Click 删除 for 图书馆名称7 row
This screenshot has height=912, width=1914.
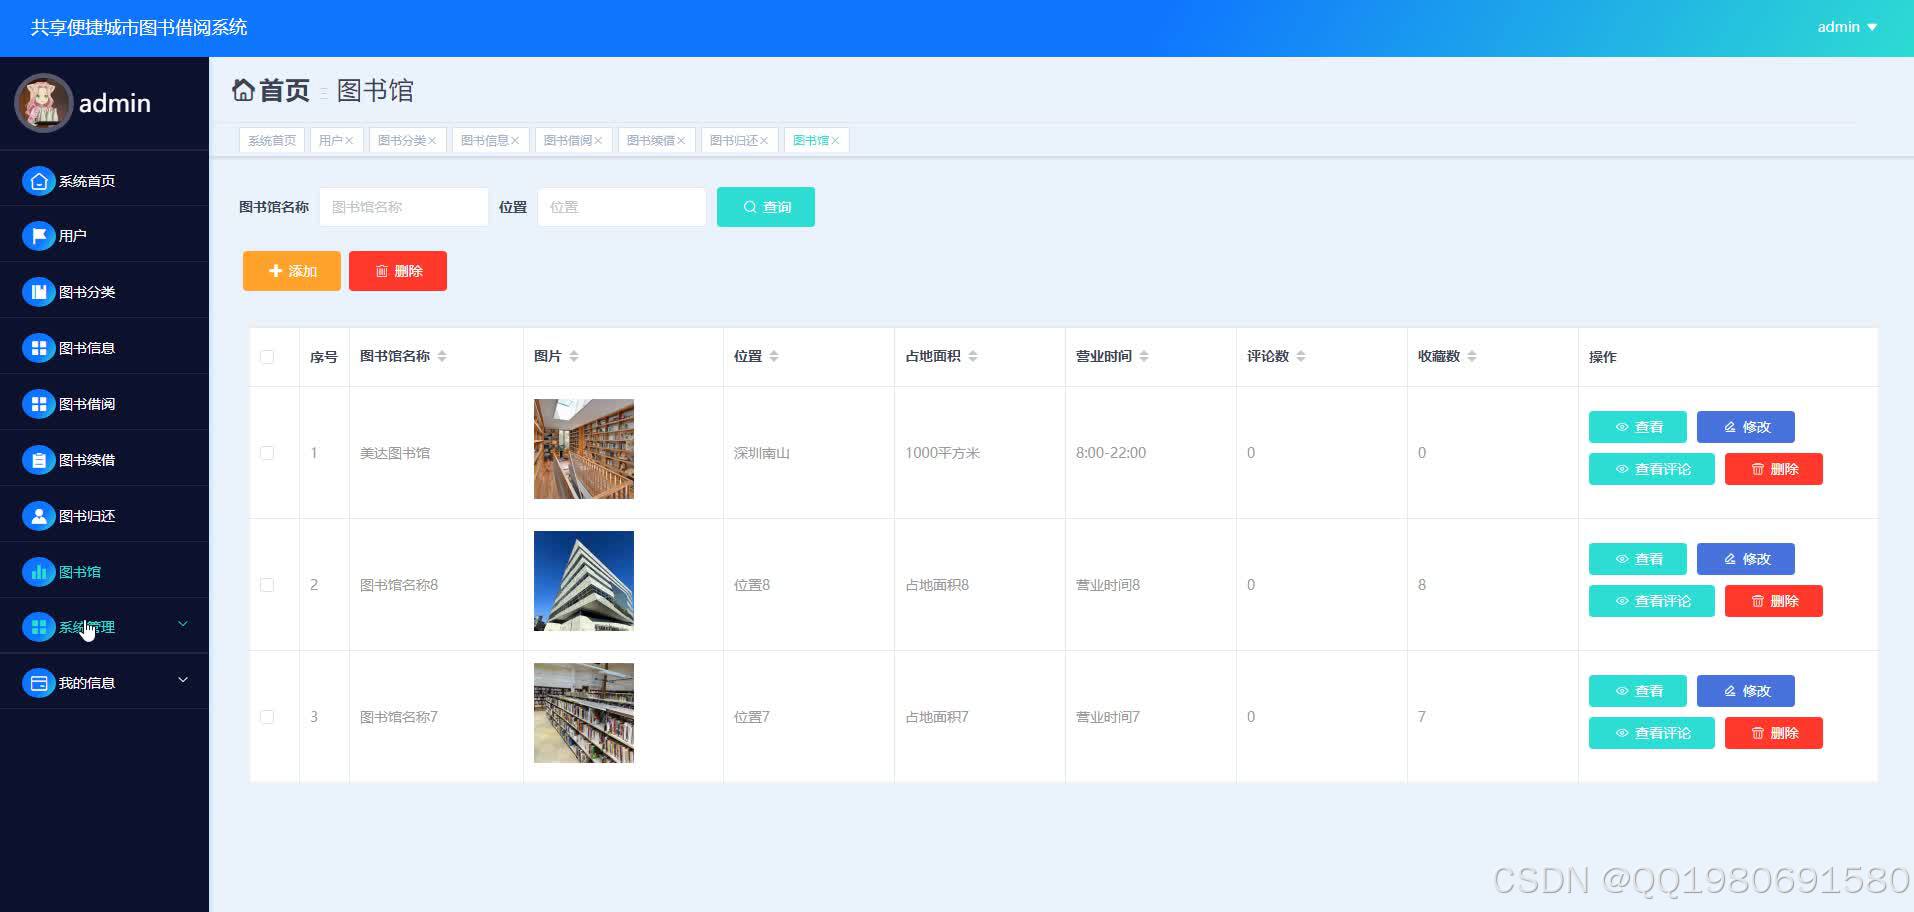pos(1774,733)
